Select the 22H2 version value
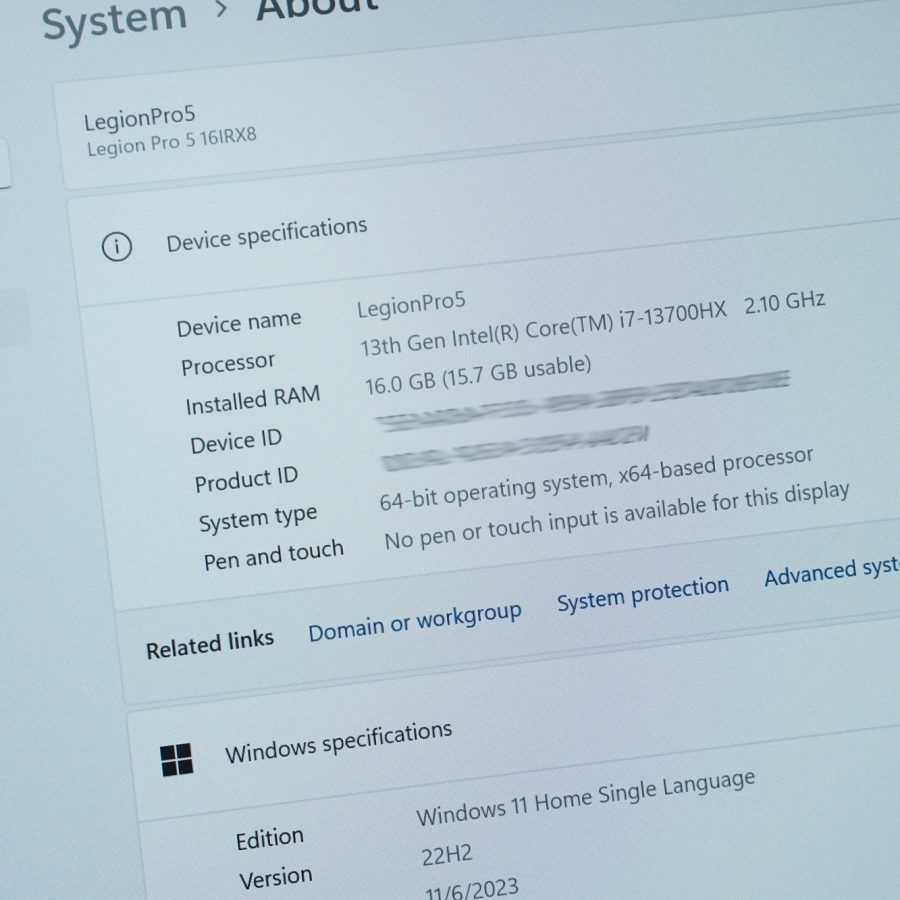Viewport: 900px width, 900px height. (447, 855)
